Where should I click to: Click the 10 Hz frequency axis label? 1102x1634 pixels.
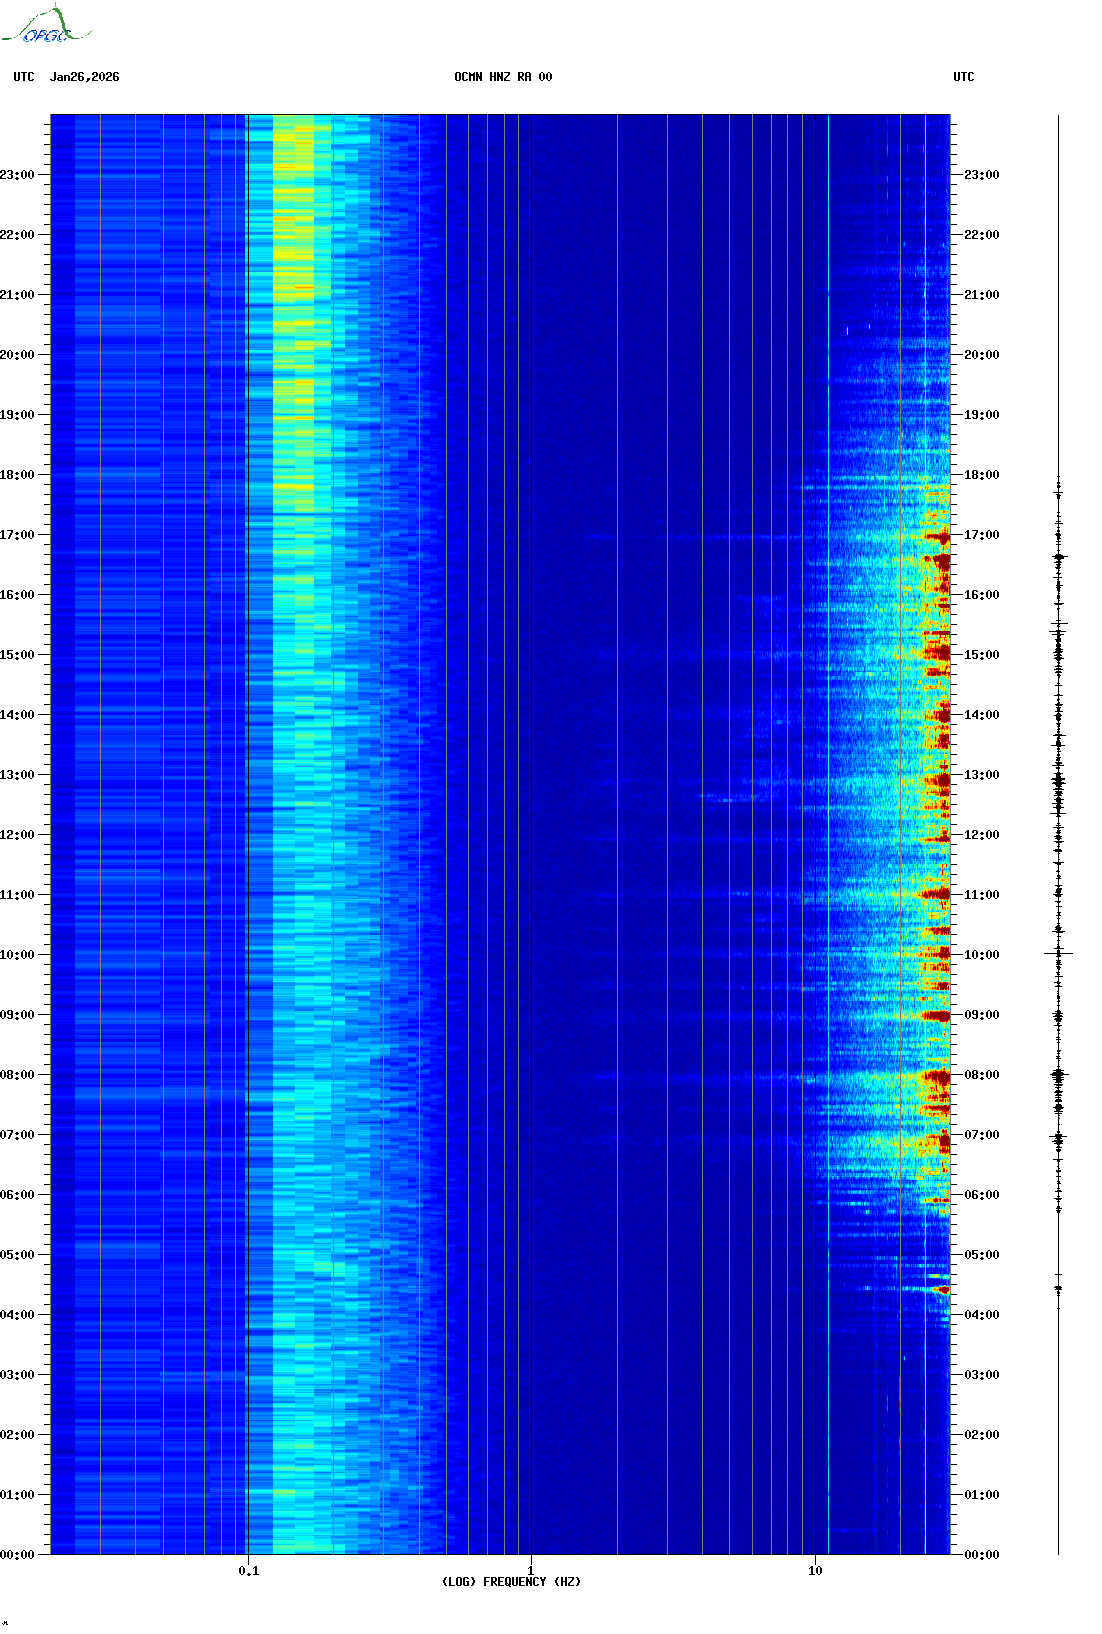click(816, 1571)
